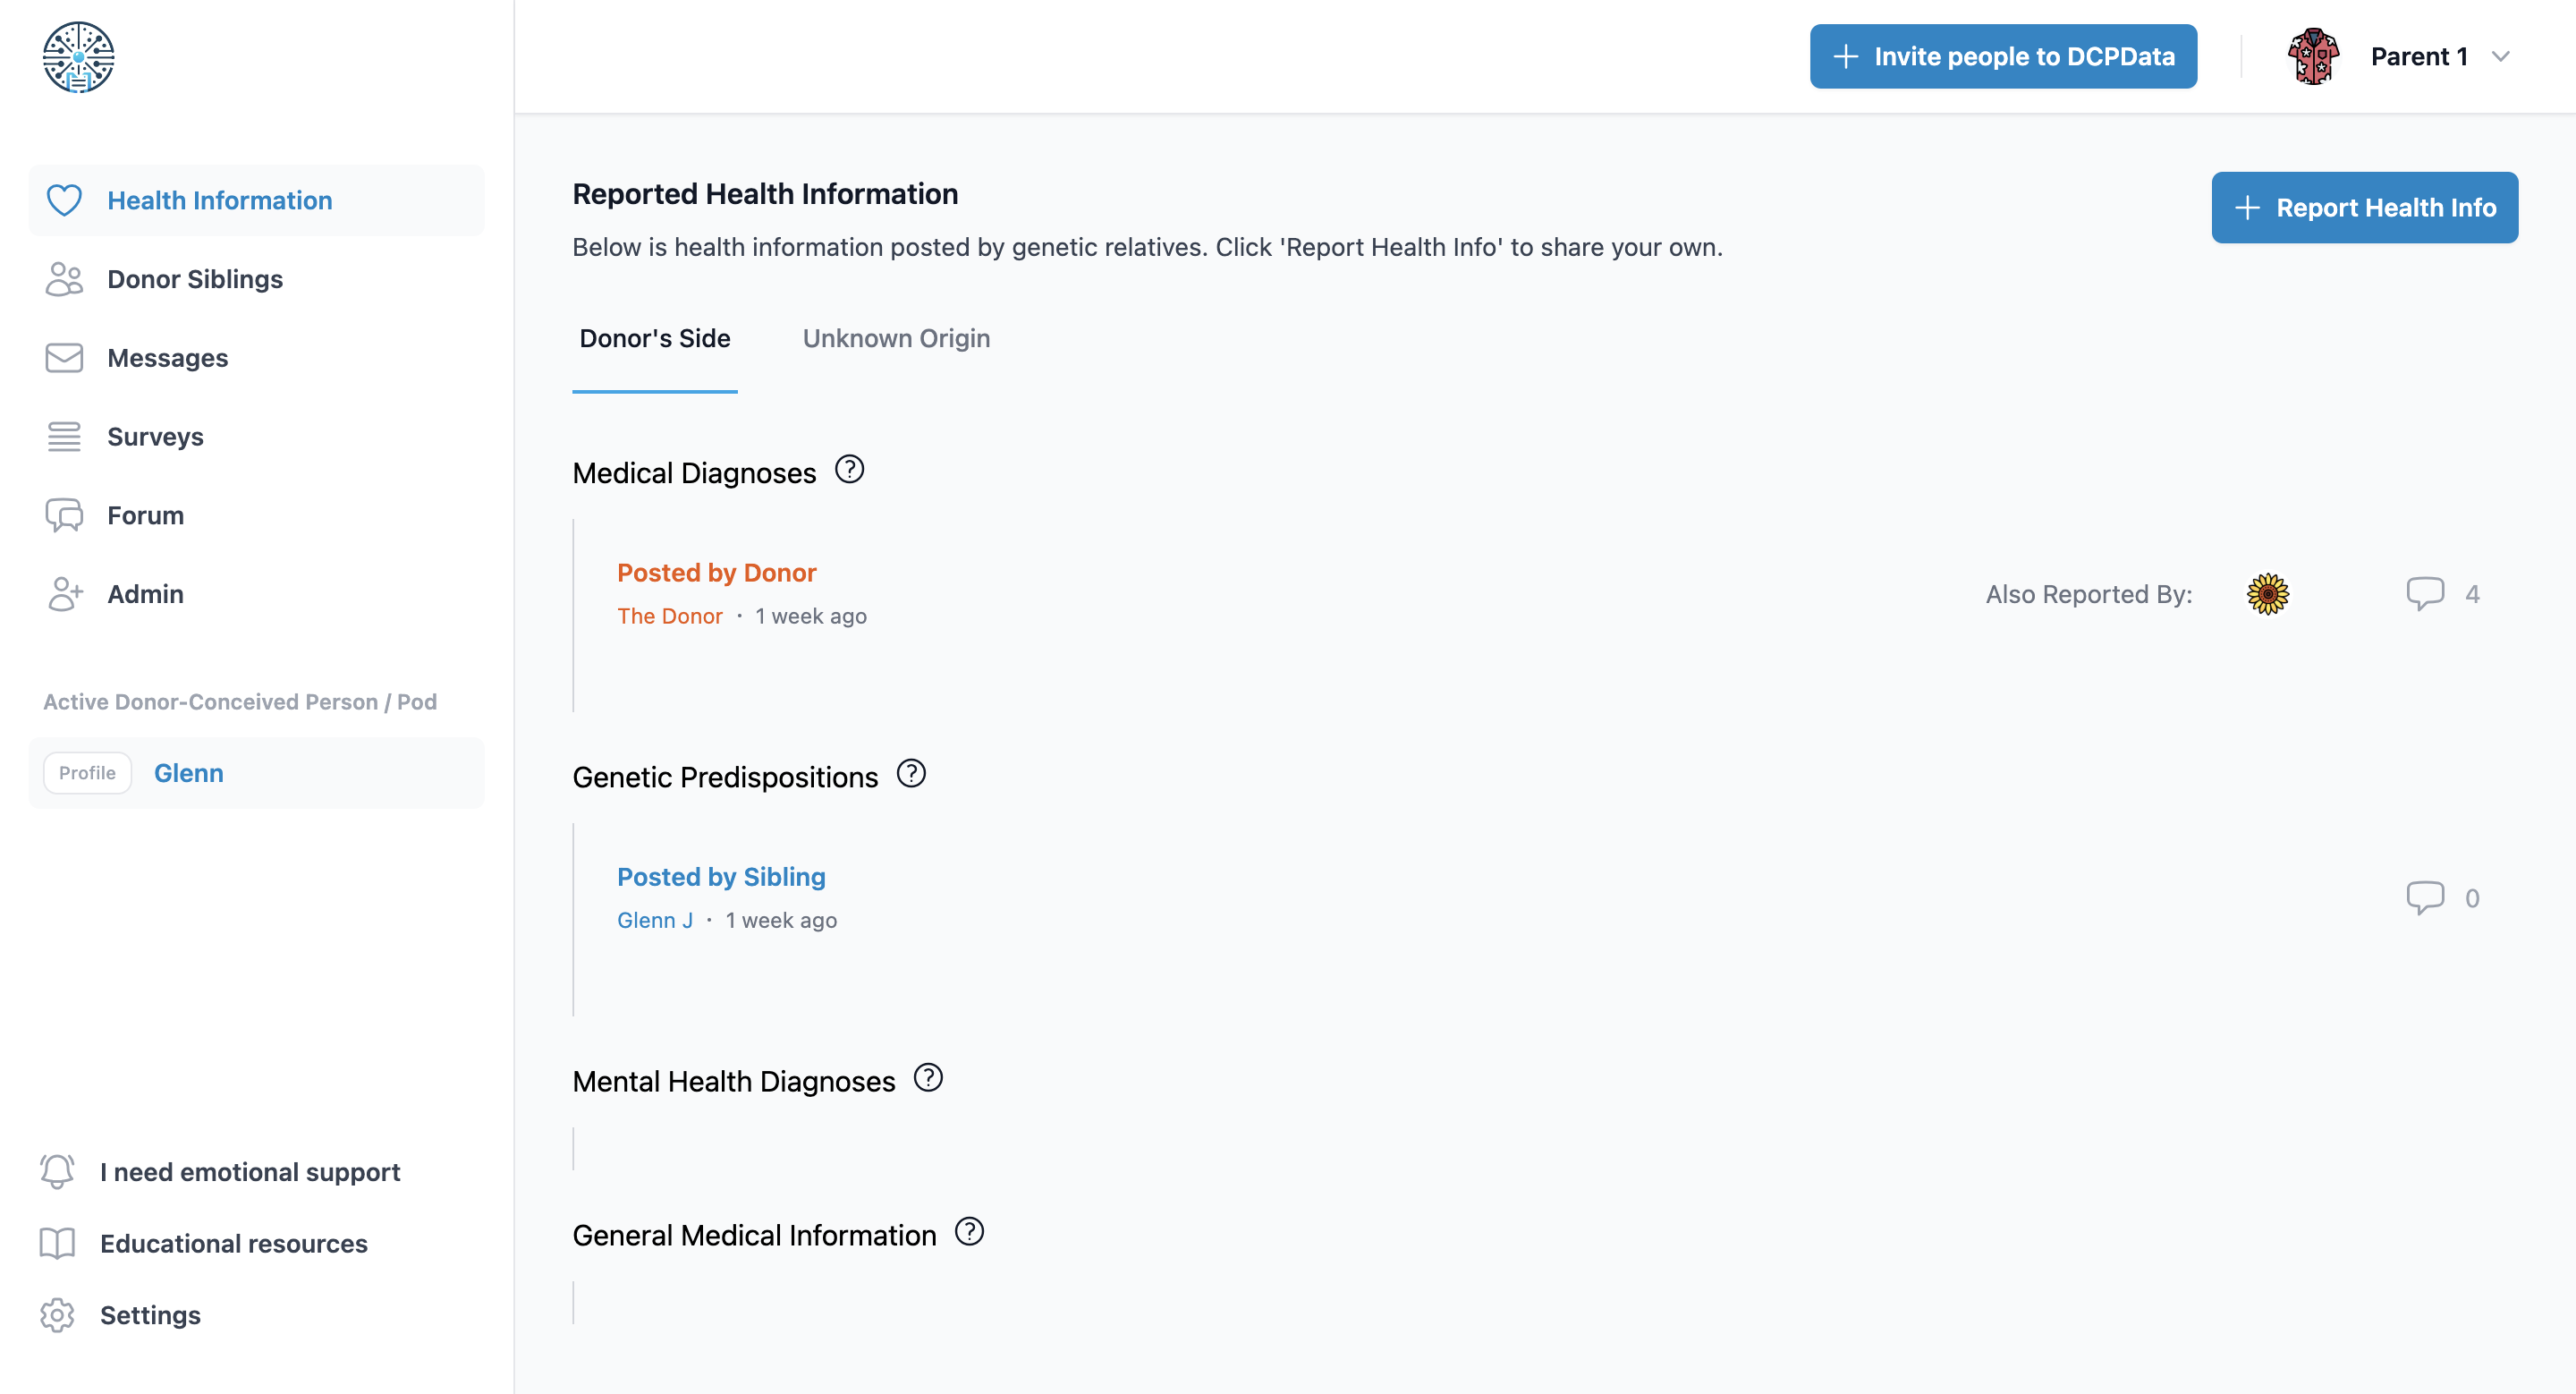
Task: Click Invite people to DCPData
Action: click(2002, 56)
